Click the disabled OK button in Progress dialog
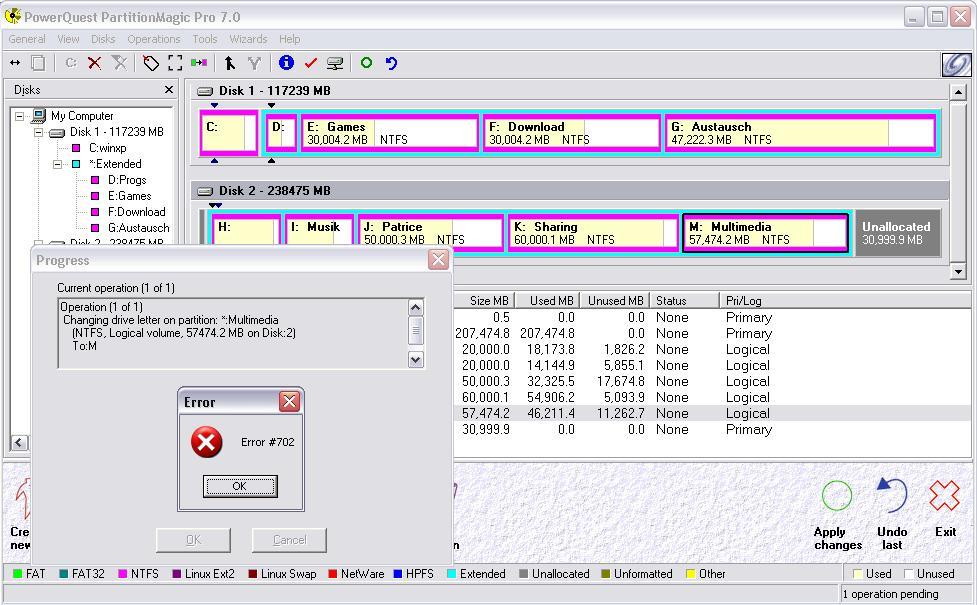 (x=193, y=540)
